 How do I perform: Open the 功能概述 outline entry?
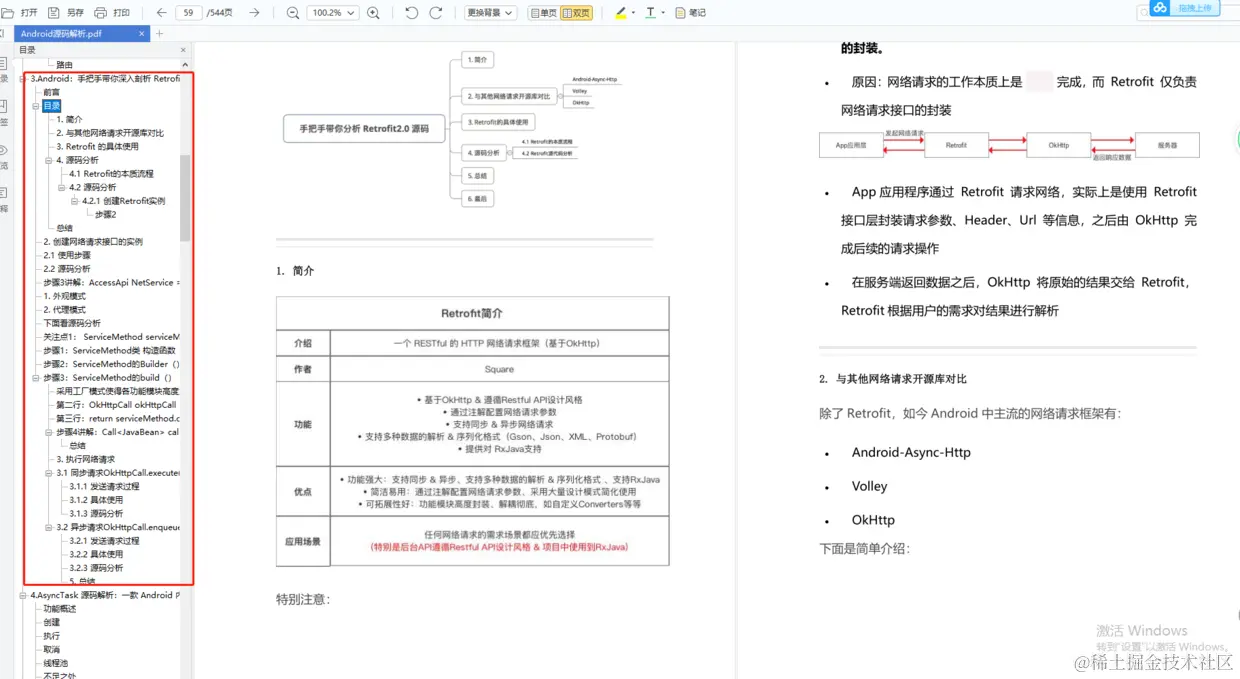click(x=59, y=608)
